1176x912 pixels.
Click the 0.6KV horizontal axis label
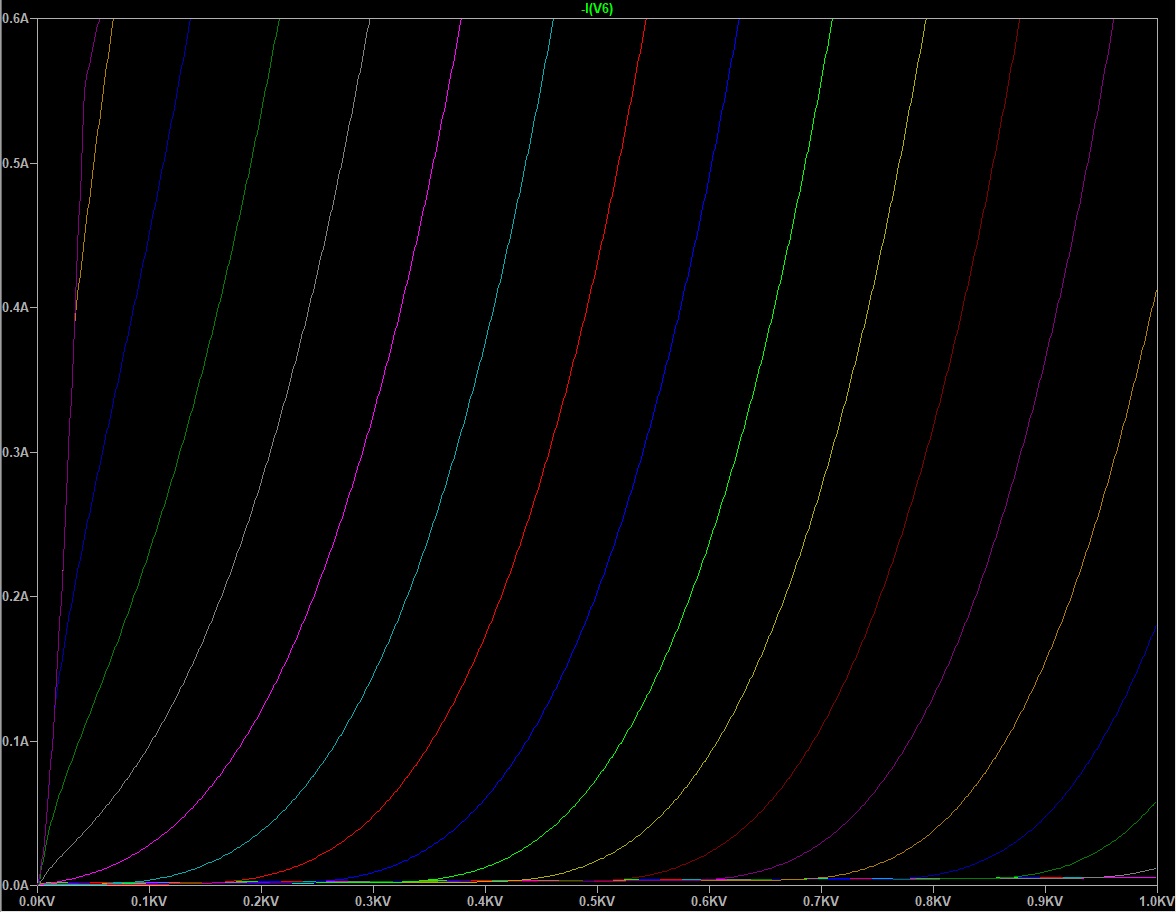click(709, 901)
